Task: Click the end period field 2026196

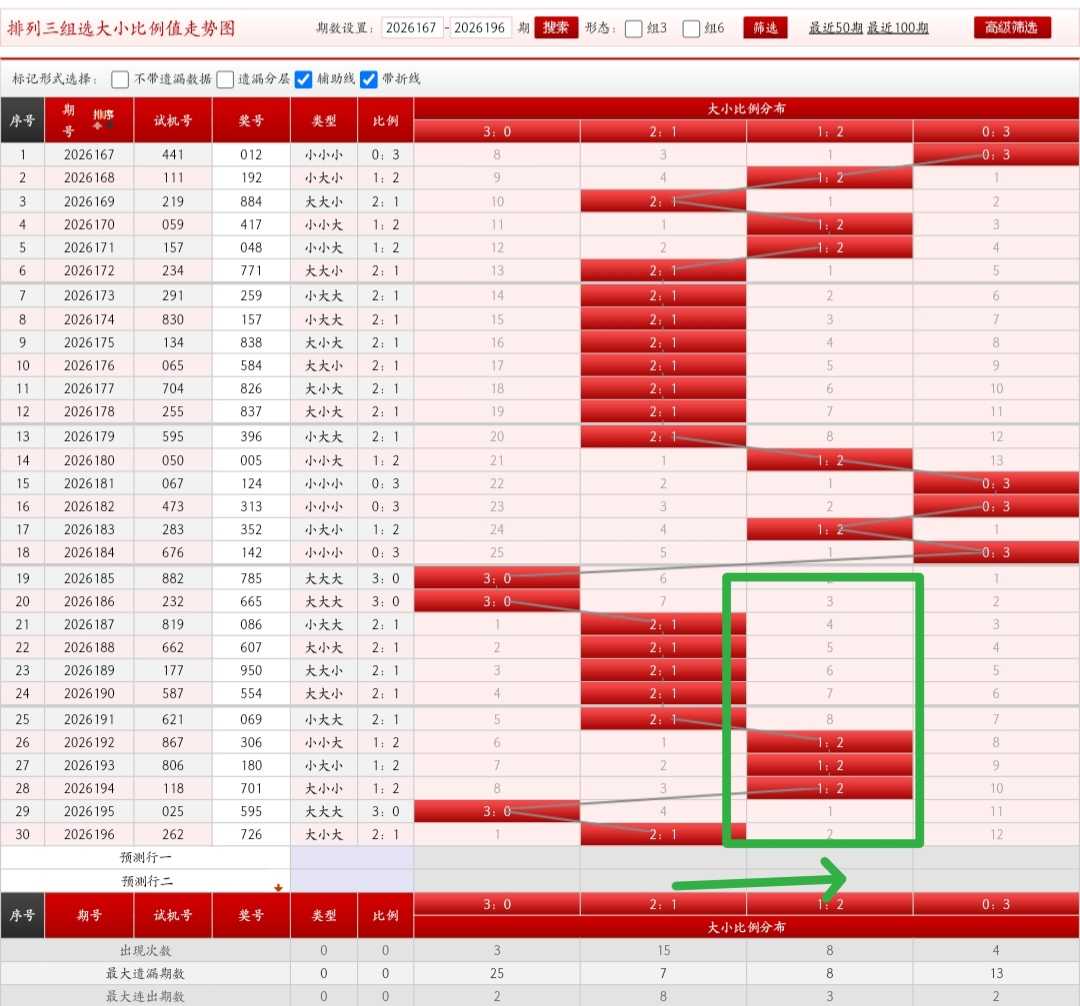Action: (x=479, y=28)
